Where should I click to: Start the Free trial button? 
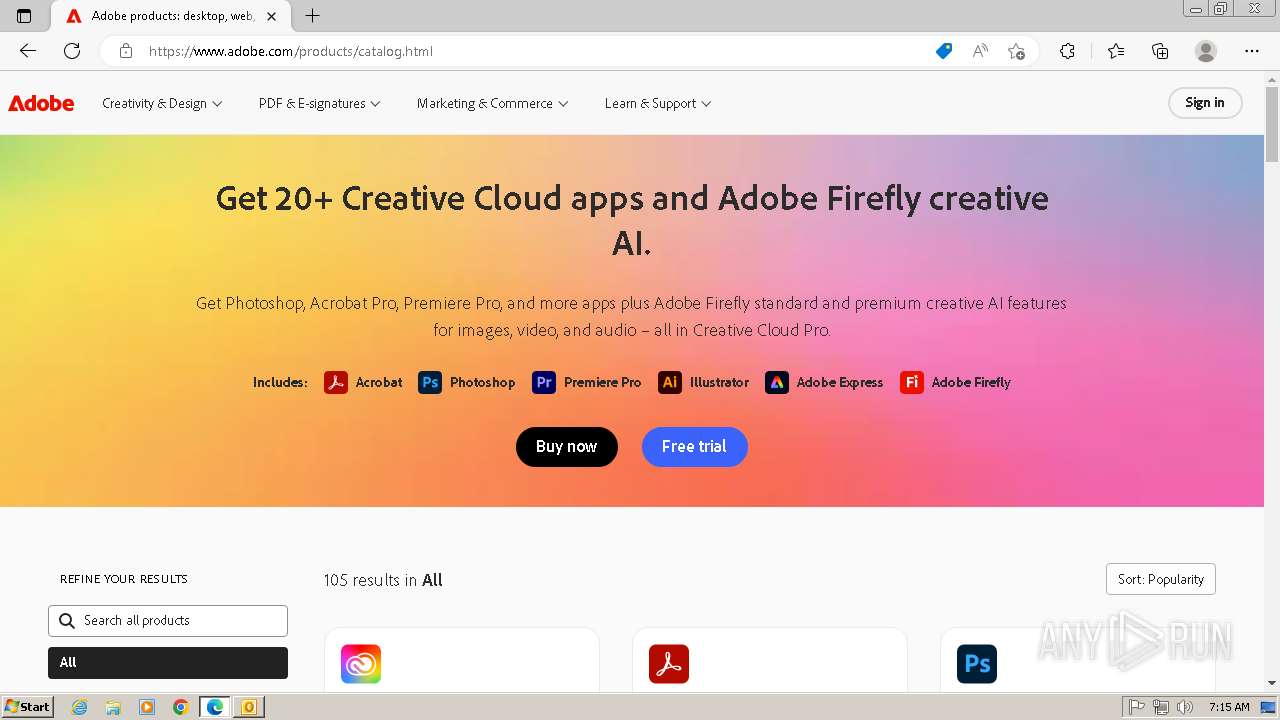pos(695,446)
